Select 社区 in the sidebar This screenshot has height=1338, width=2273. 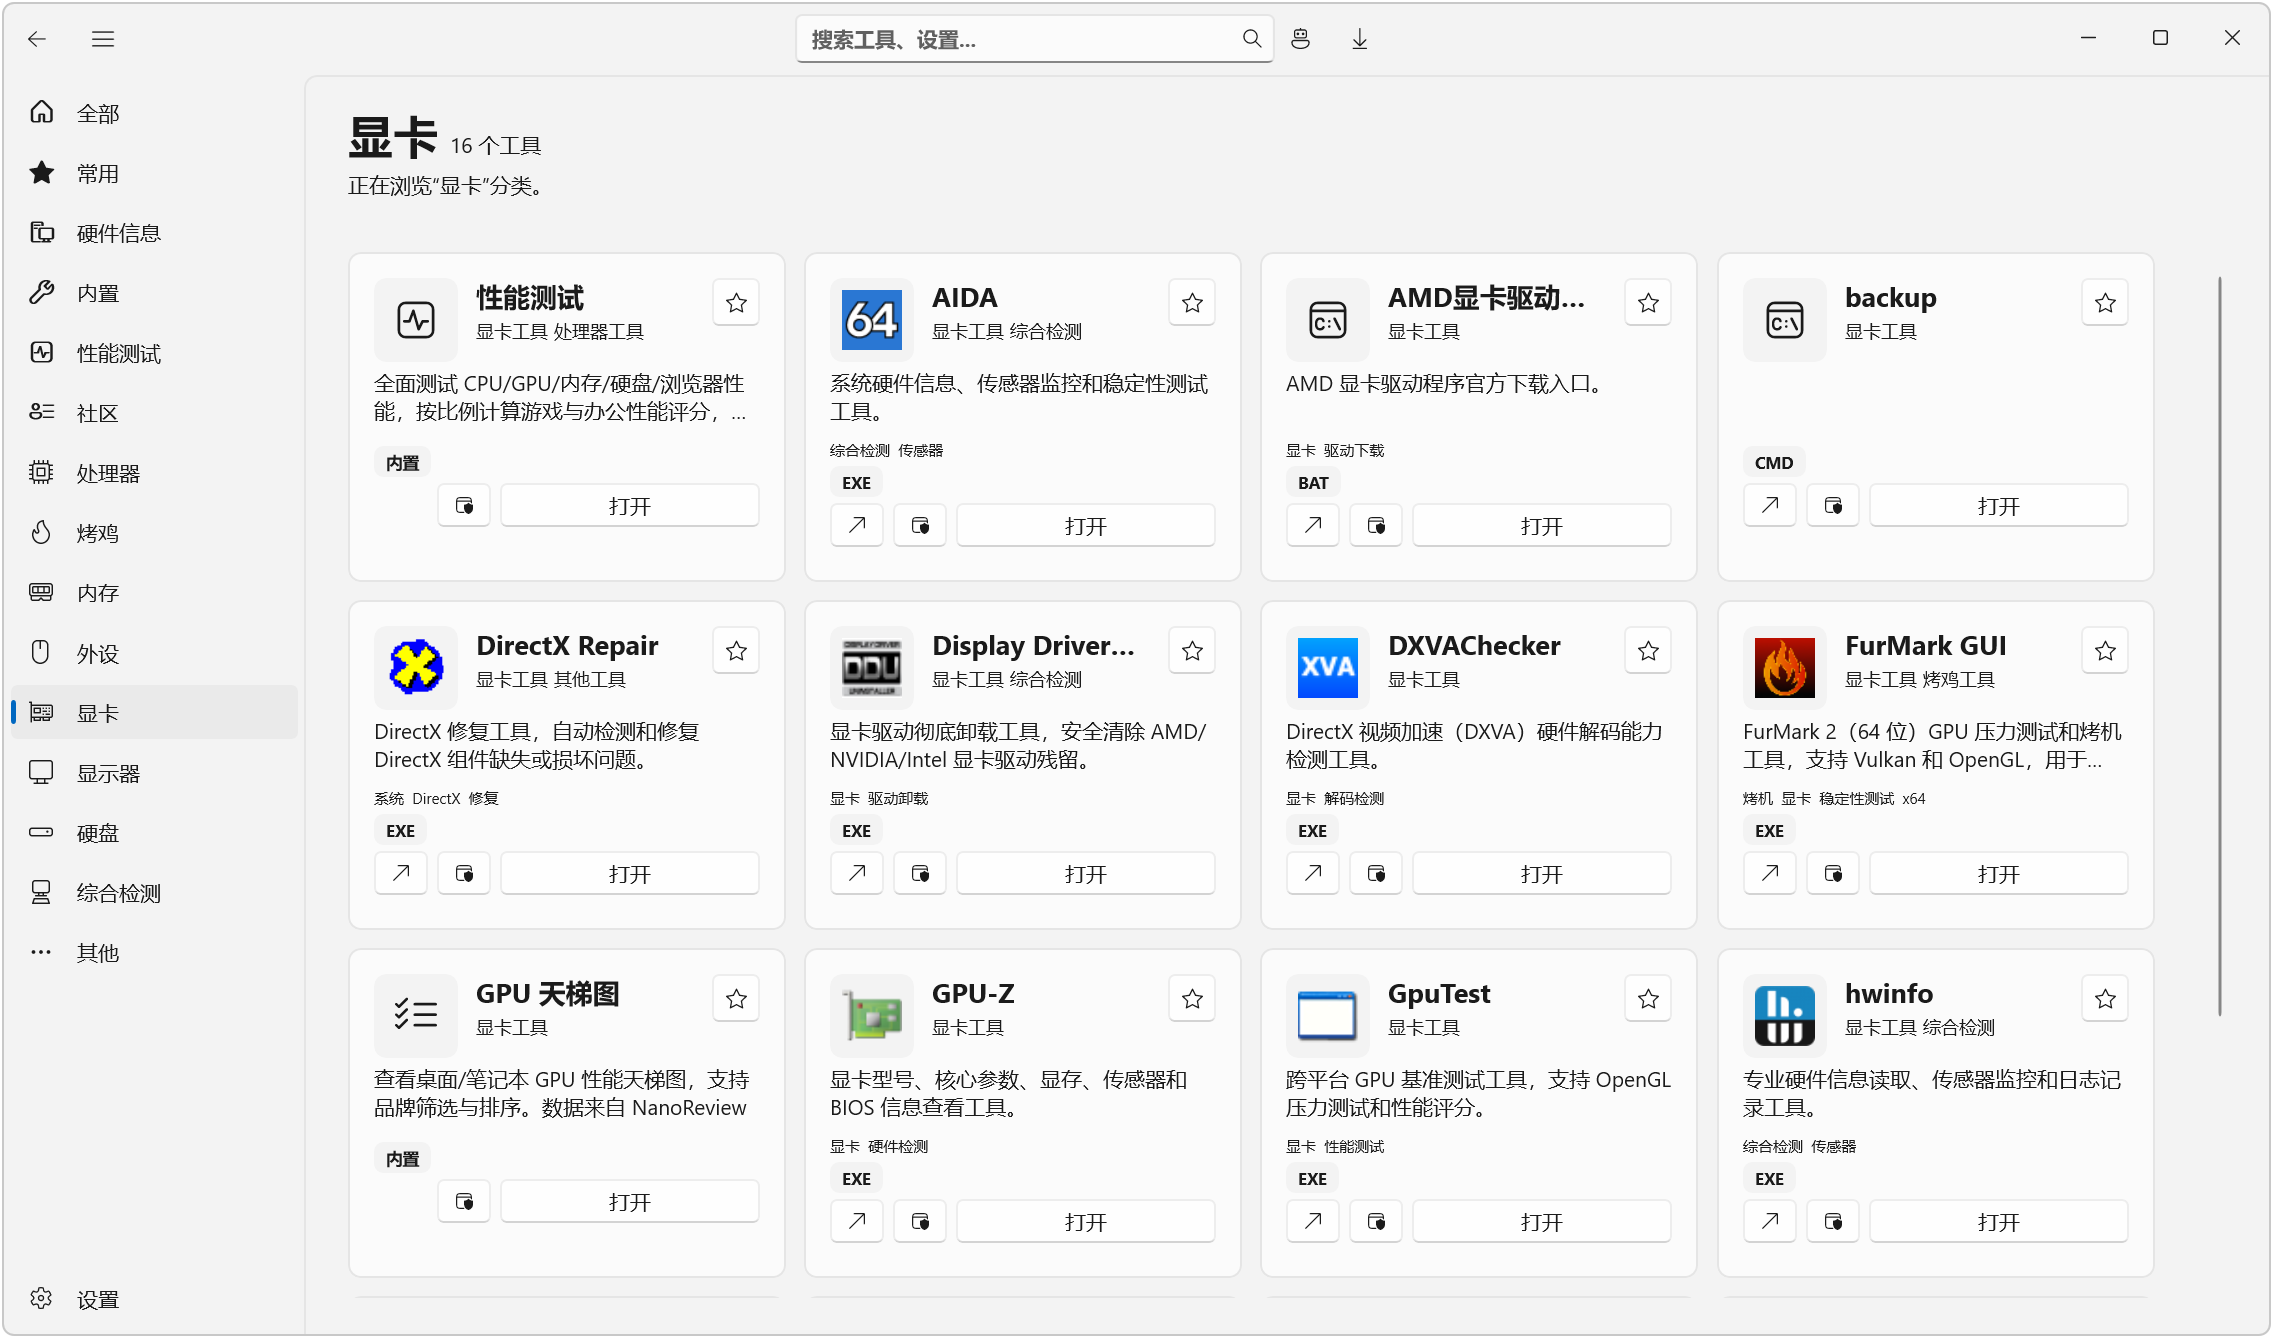[x=154, y=413]
